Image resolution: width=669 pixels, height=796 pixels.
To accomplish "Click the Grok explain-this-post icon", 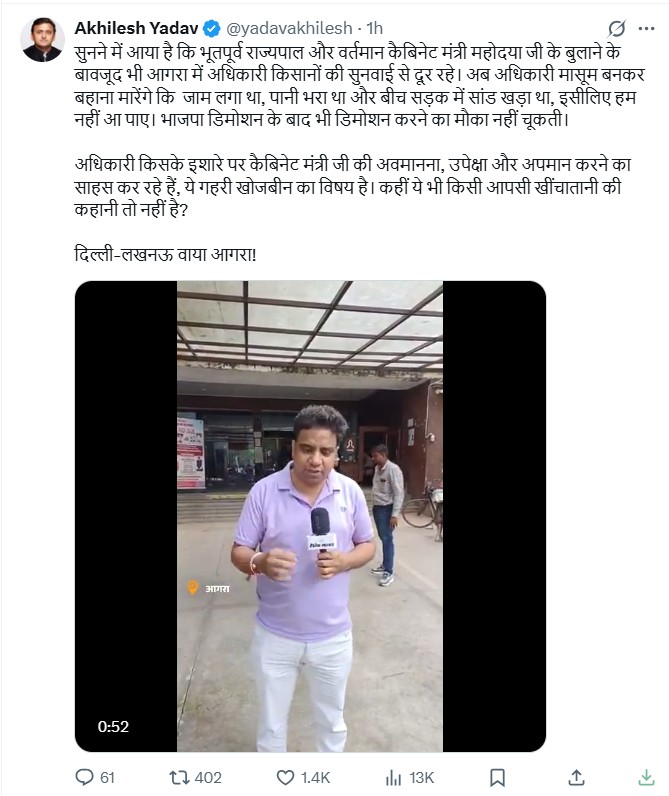I will 617,28.
